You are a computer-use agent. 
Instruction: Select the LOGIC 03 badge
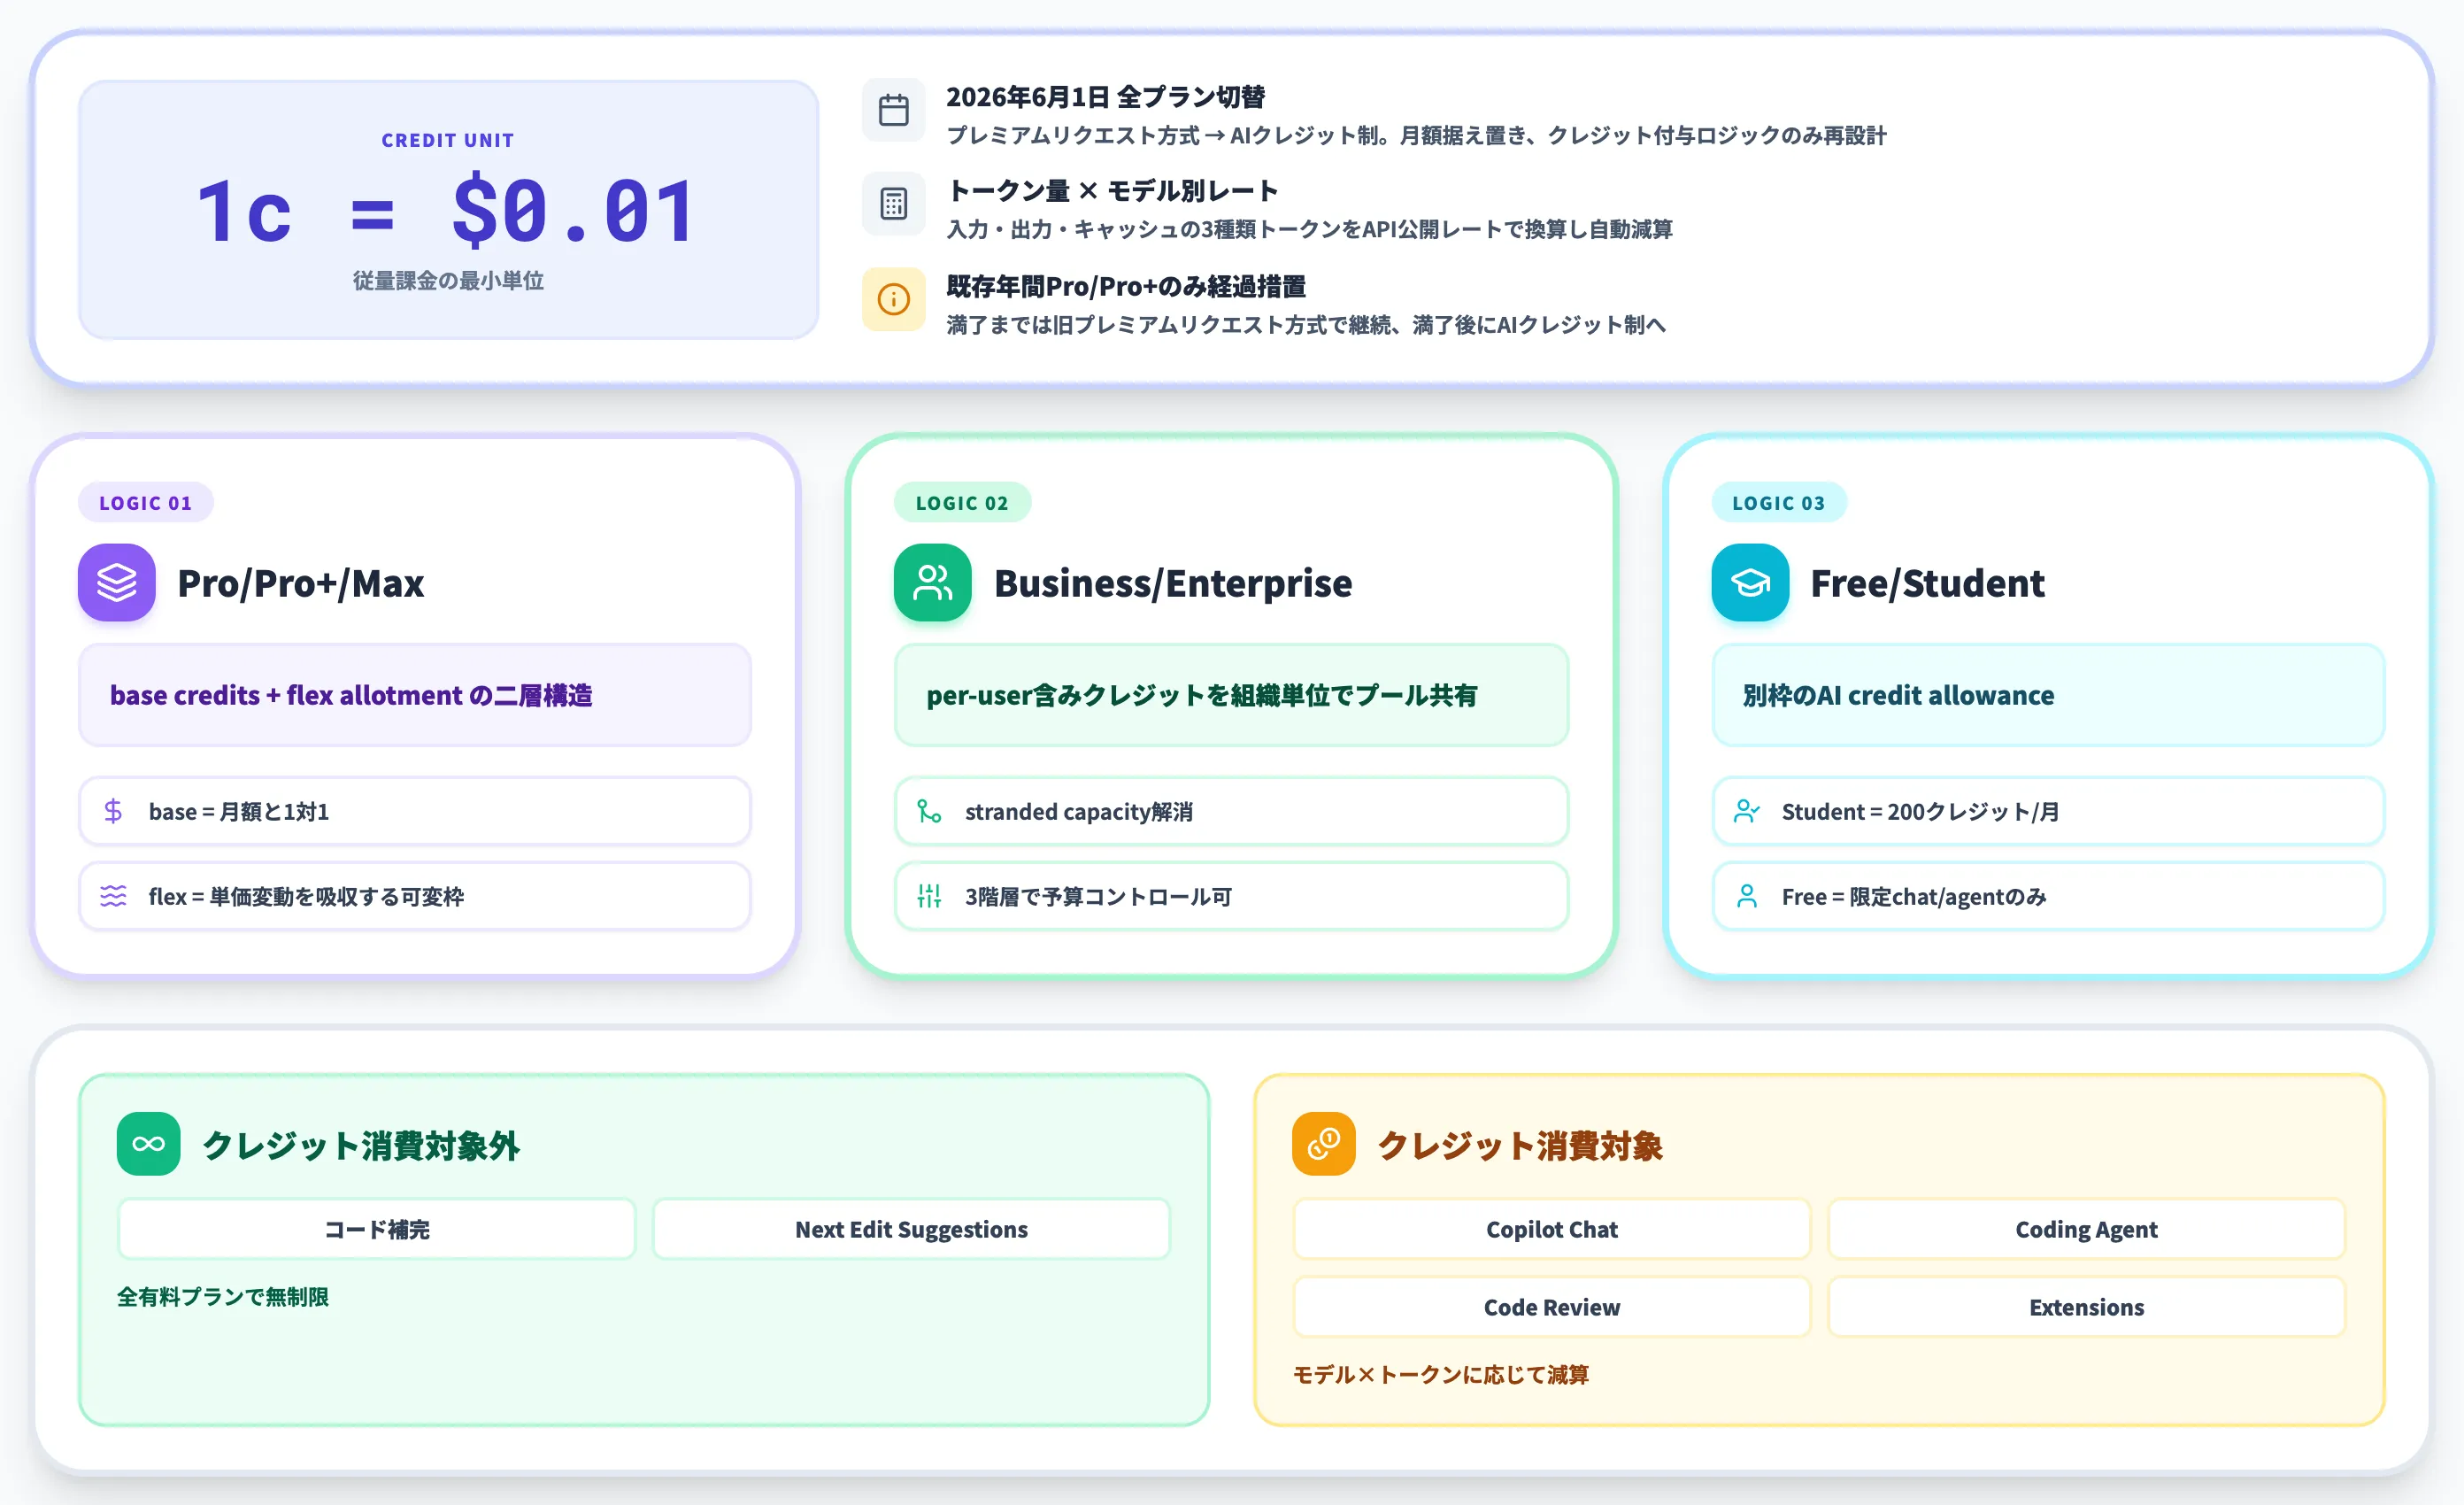(x=1779, y=503)
